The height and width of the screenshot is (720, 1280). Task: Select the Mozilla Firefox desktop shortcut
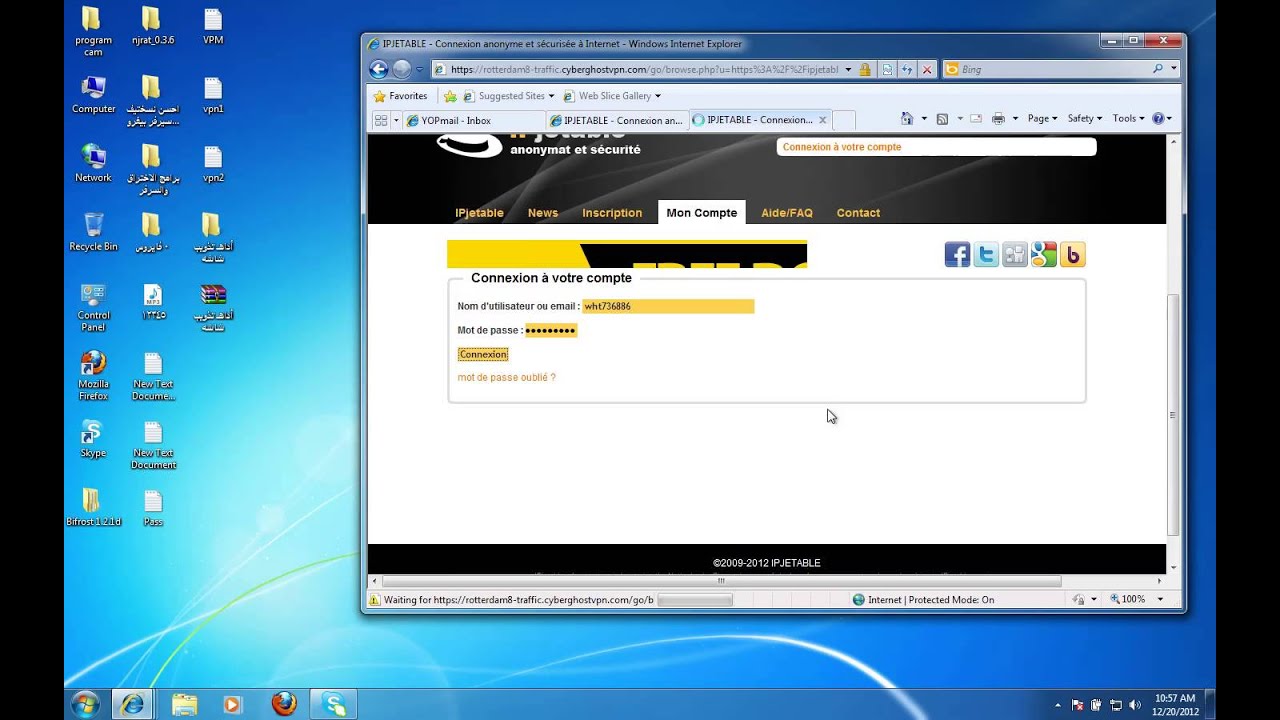[93, 376]
